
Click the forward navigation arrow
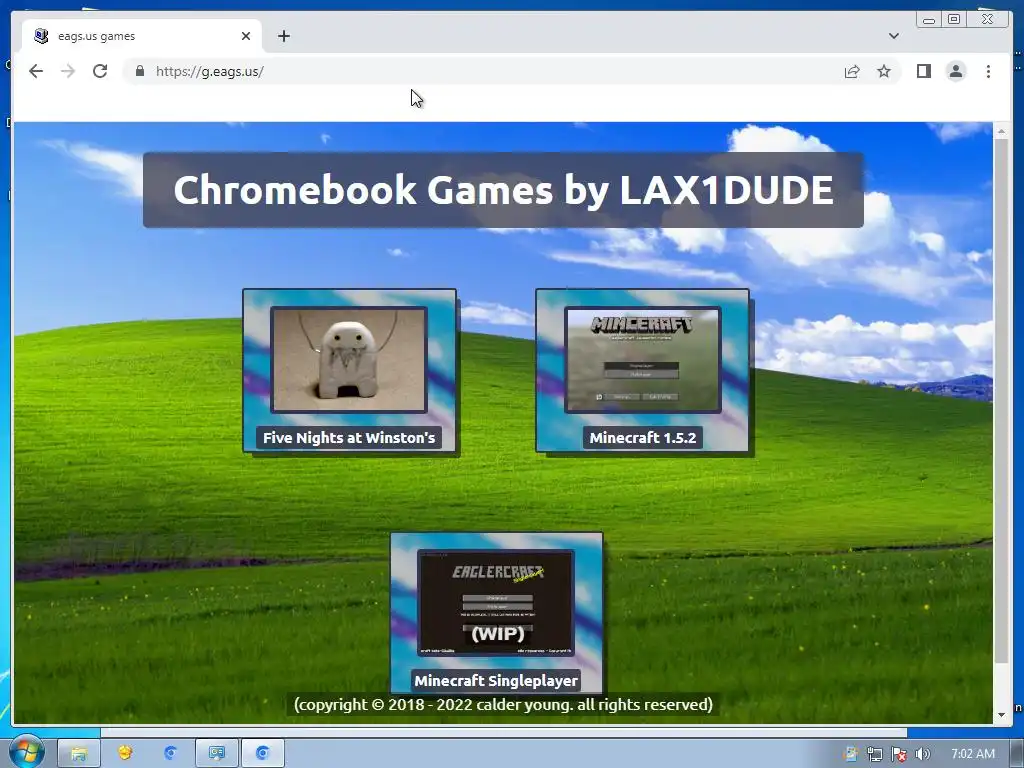coord(68,71)
